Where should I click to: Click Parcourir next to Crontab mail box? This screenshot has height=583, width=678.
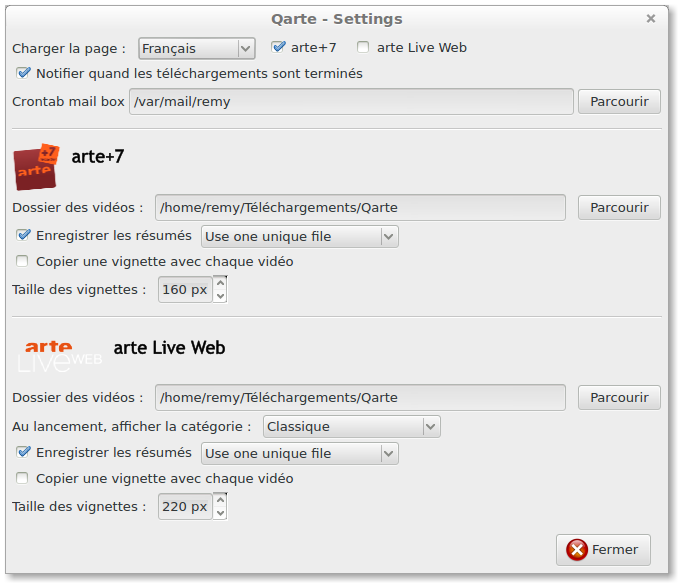(x=619, y=102)
